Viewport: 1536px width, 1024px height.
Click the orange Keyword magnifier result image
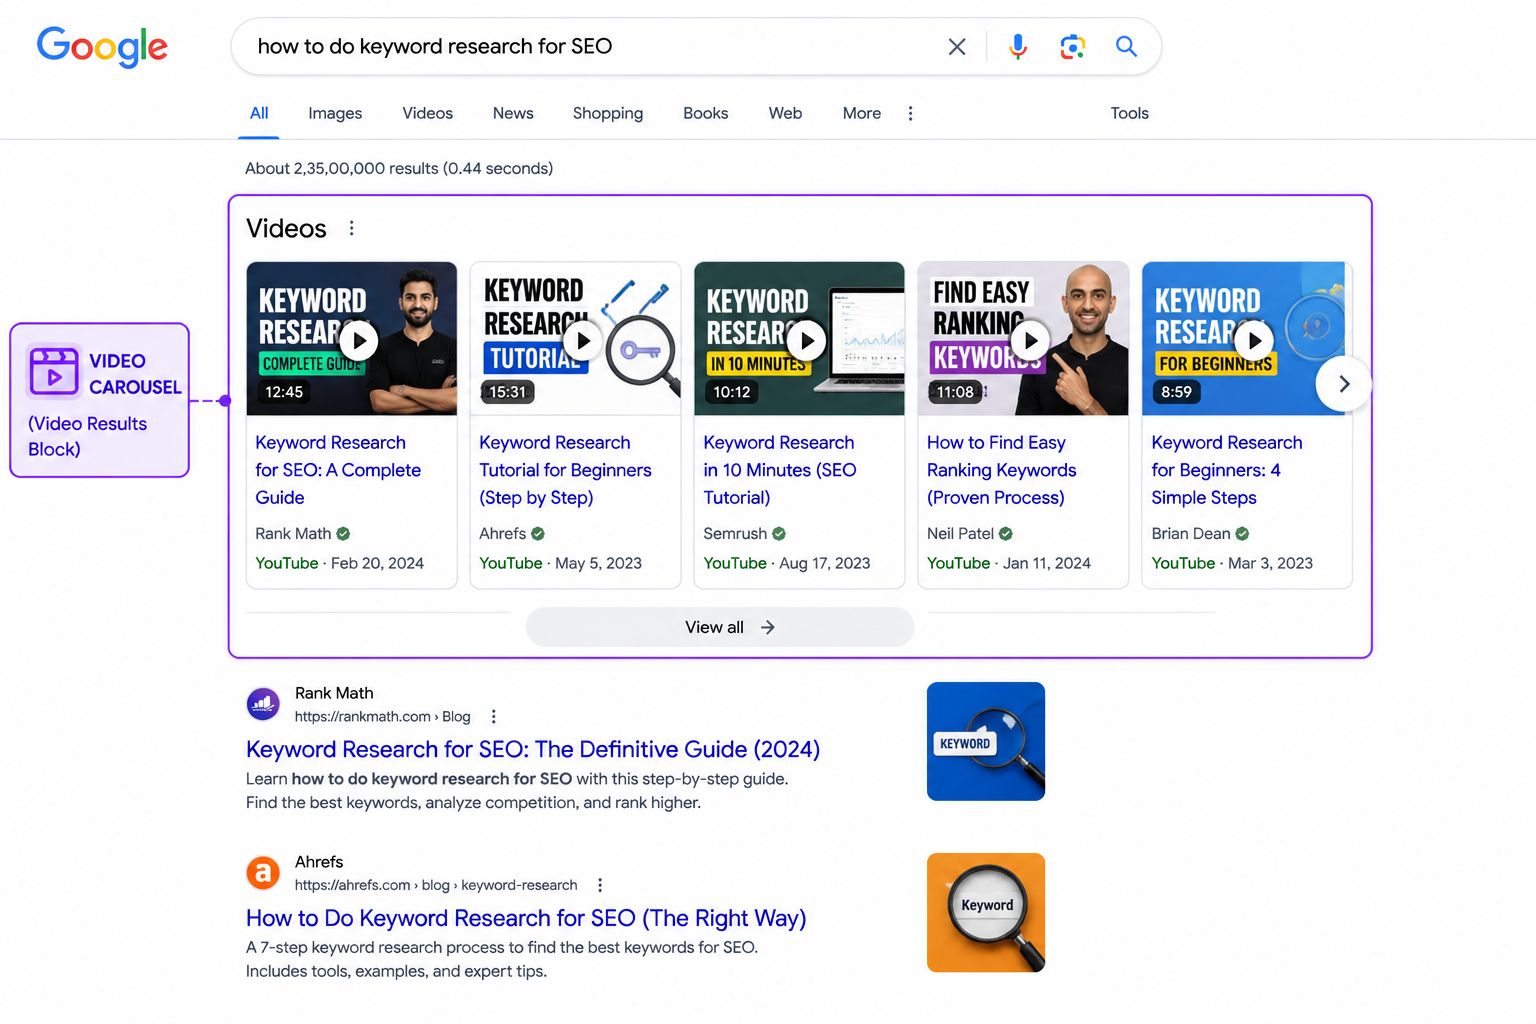[x=986, y=912]
